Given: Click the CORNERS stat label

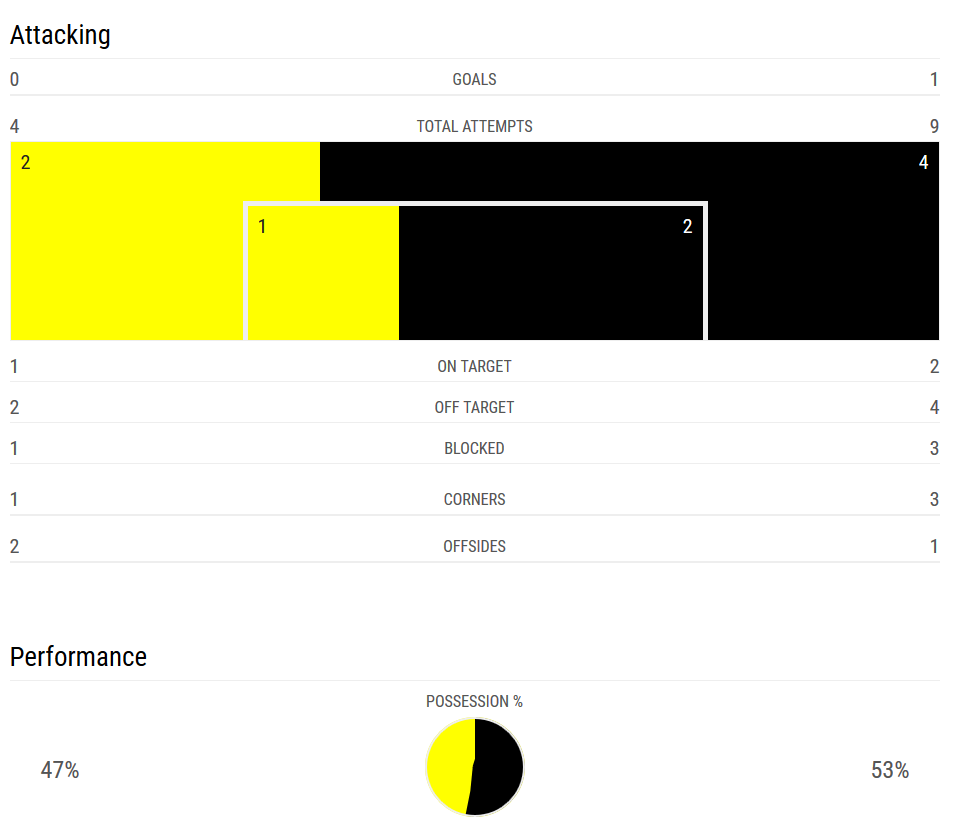Looking at the screenshot, I should (x=474, y=500).
